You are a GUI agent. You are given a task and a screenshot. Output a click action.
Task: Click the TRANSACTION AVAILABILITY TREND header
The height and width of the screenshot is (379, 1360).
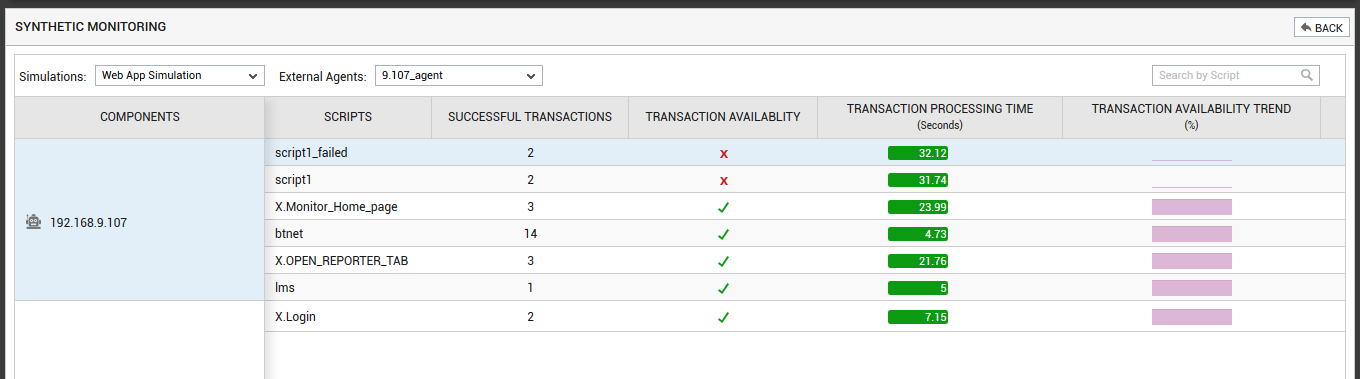1191,117
